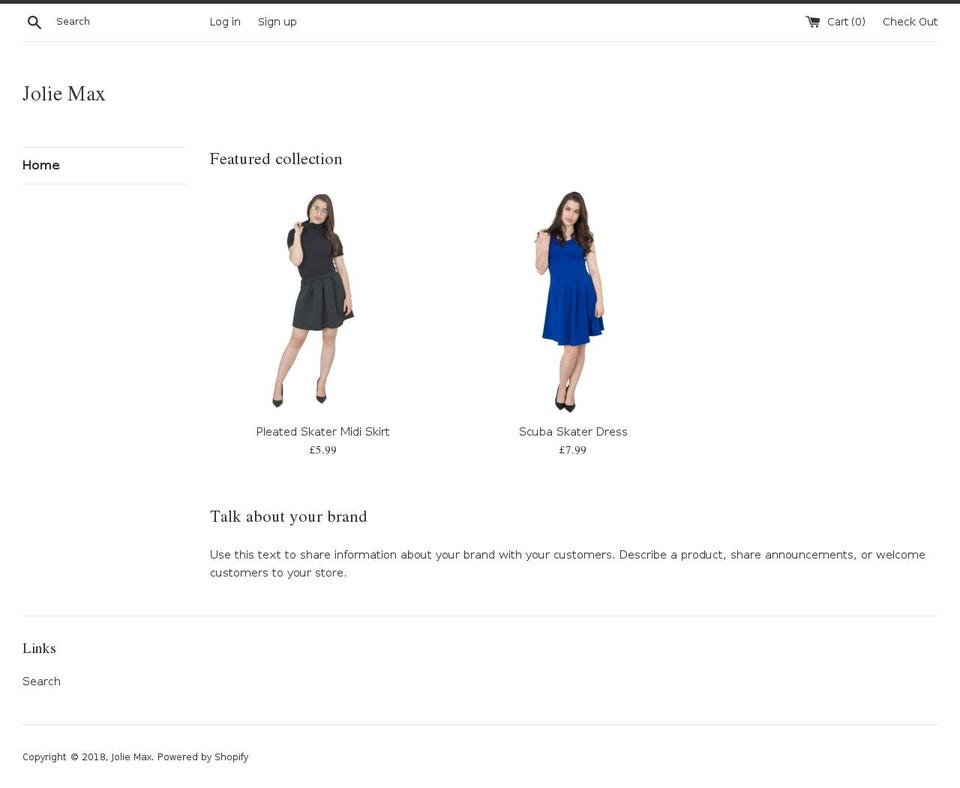Click the Links footer heading
This screenshot has width=960, height=788.
point(39,648)
